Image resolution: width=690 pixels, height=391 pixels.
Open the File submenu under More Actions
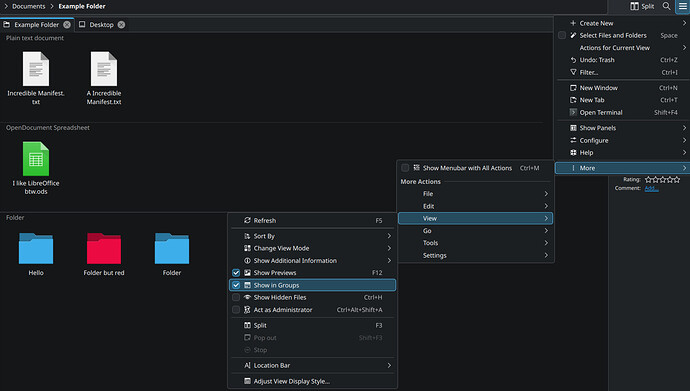click(x=476, y=194)
